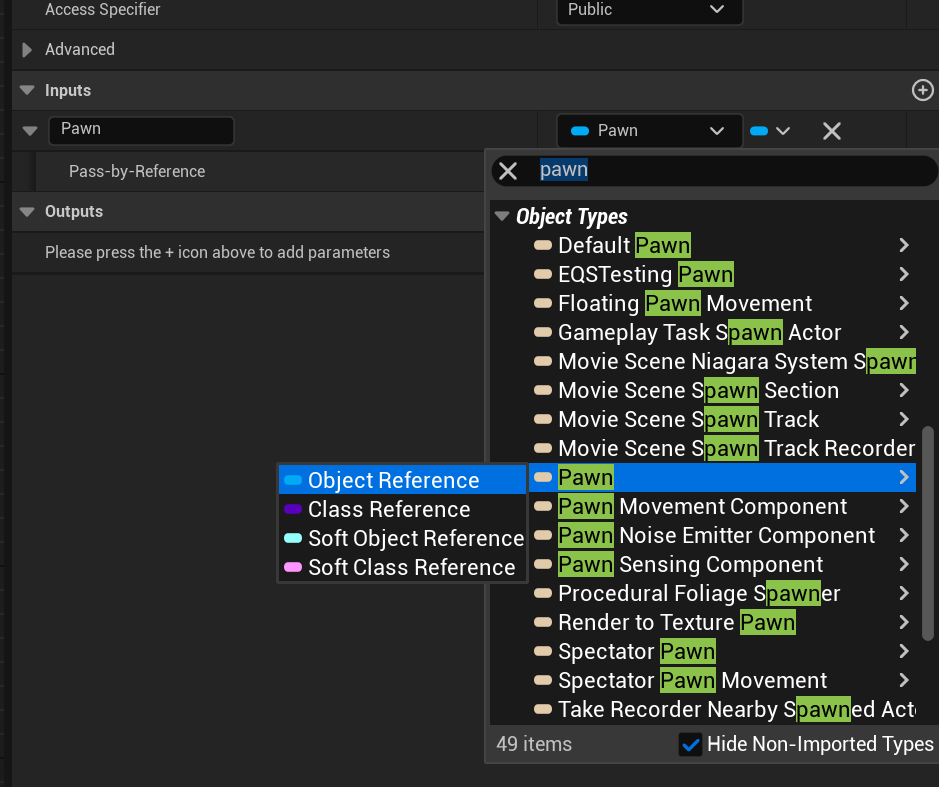Click the Soft Class Reference pink icon
939x787 pixels.
[293, 568]
